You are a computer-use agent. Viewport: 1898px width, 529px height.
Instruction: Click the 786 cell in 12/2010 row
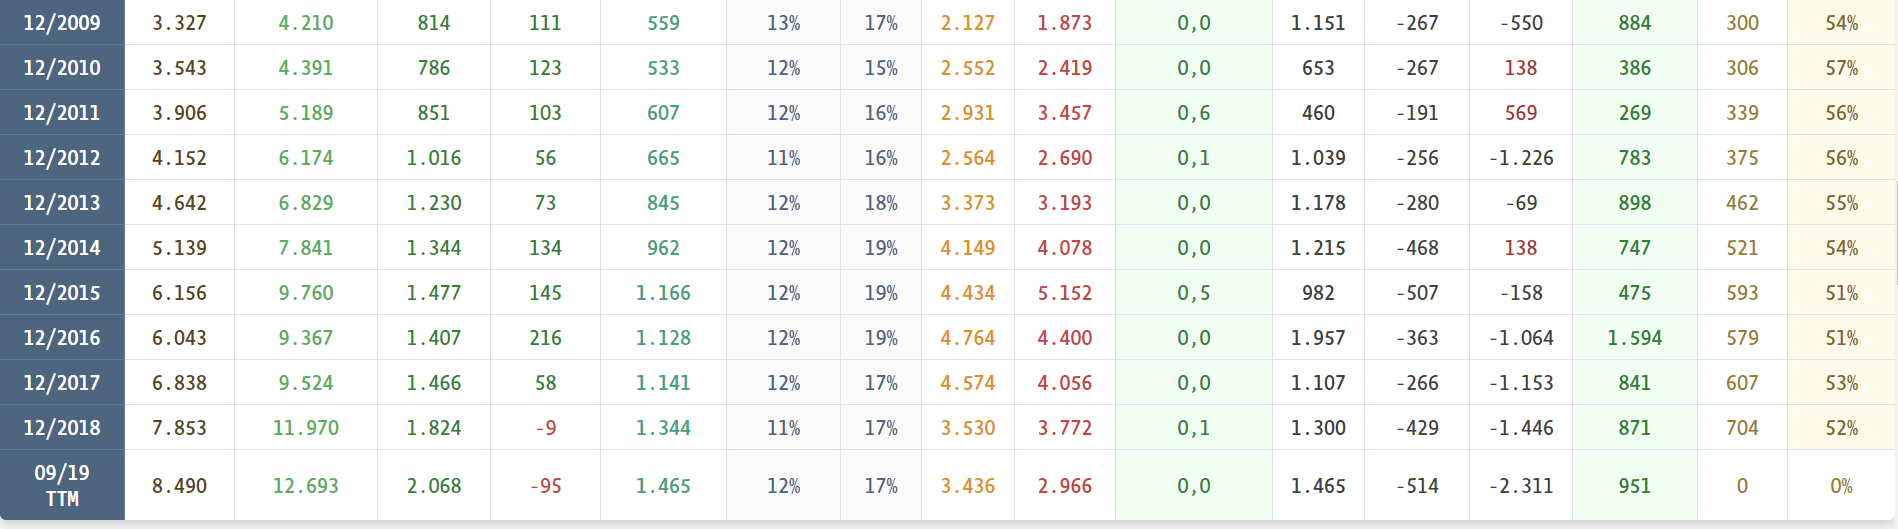[434, 68]
